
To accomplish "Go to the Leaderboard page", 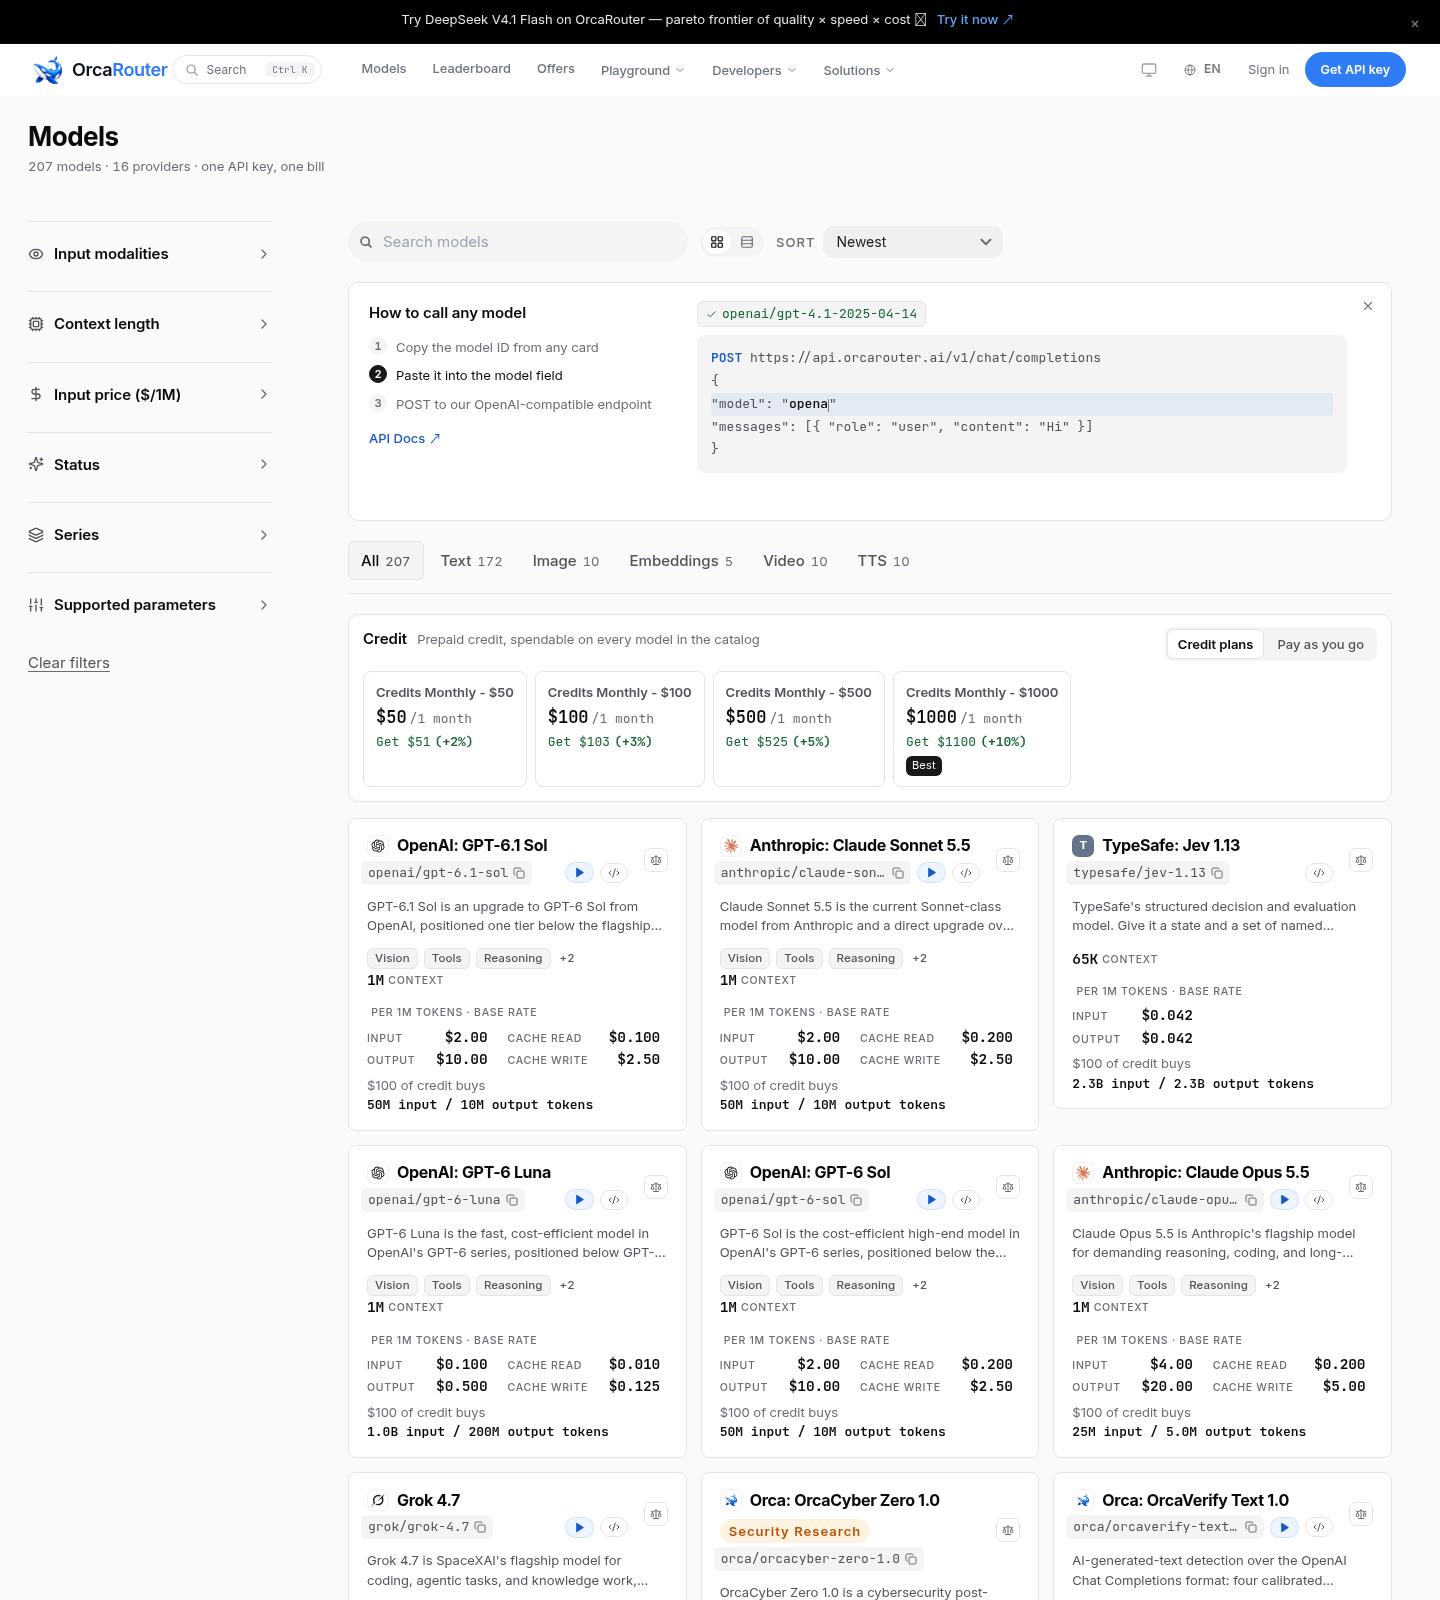I will 471,69.
